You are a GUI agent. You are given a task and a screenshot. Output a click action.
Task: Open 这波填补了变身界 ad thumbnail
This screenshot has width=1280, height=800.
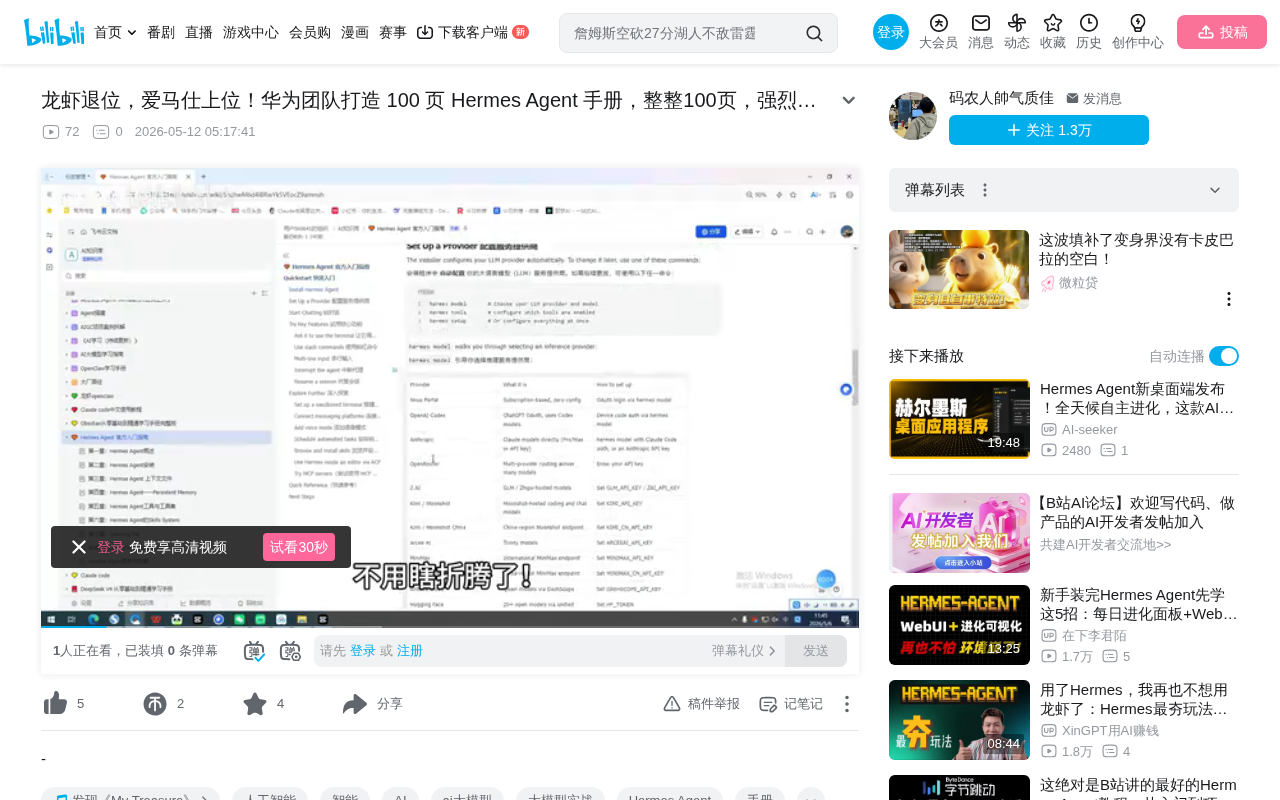tap(959, 269)
